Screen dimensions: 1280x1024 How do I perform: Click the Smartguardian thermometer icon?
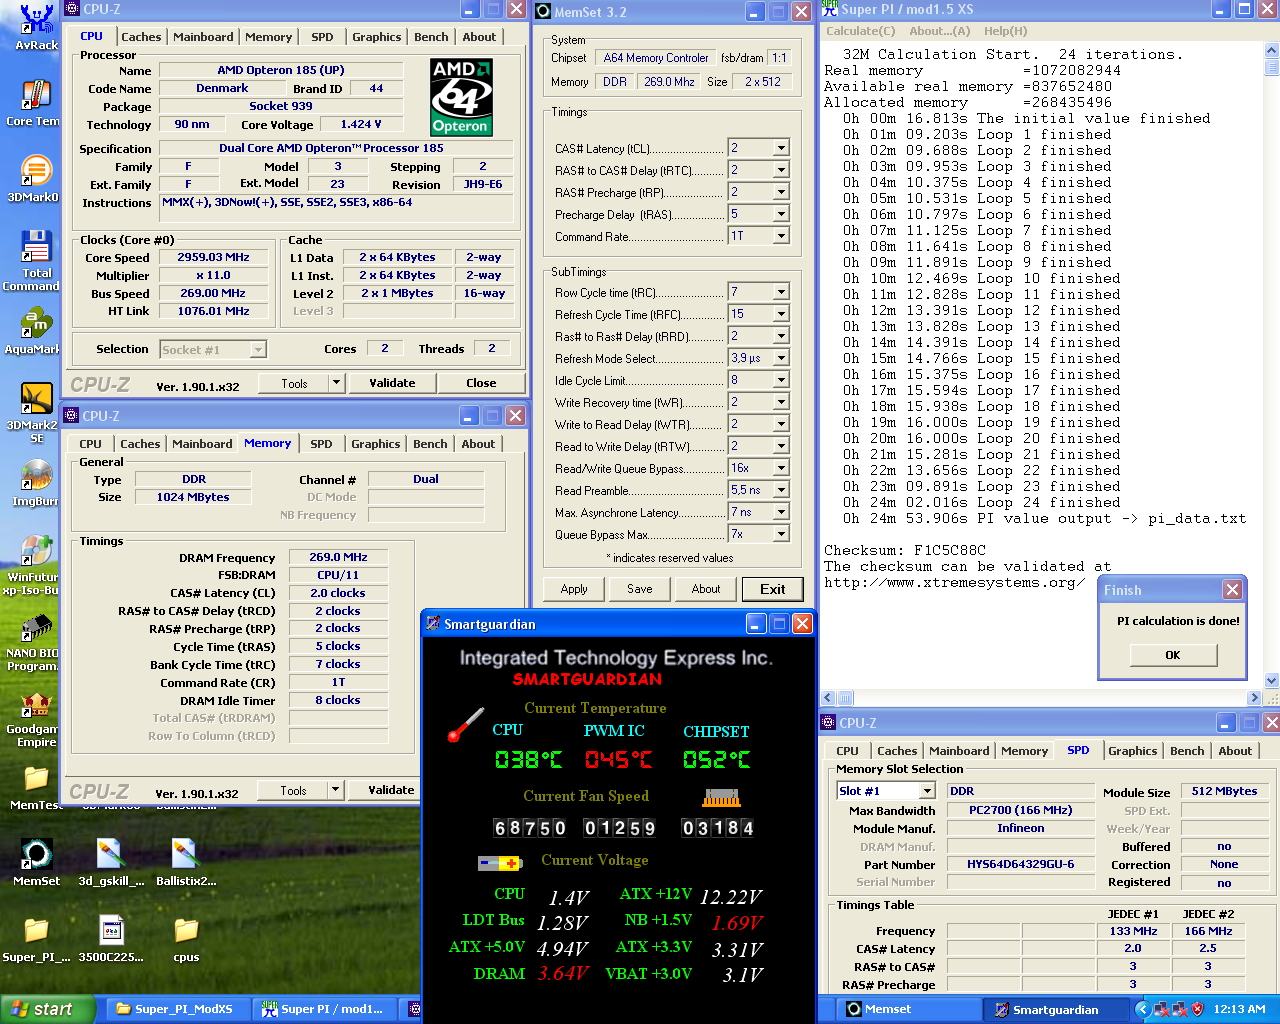(465, 725)
